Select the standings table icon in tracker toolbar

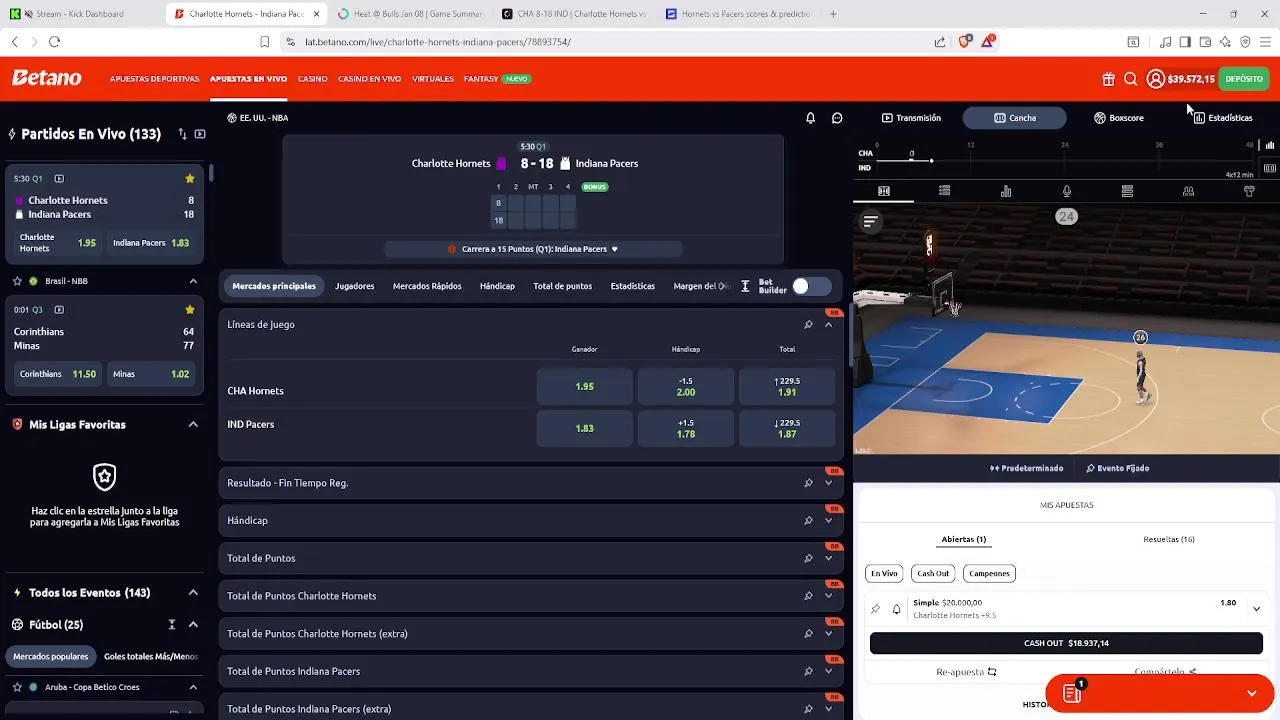pyautogui.click(x=1127, y=191)
